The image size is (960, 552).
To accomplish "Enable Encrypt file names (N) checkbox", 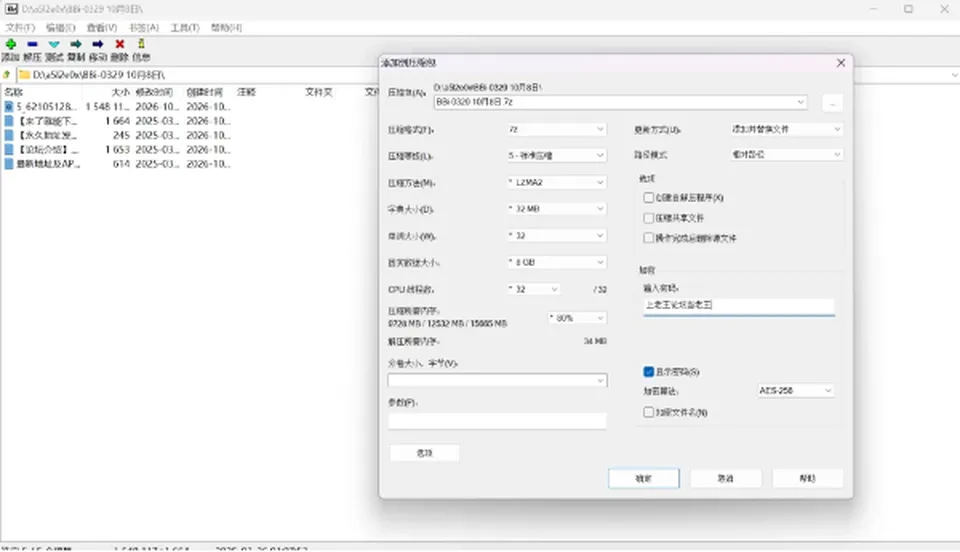I will coord(648,412).
